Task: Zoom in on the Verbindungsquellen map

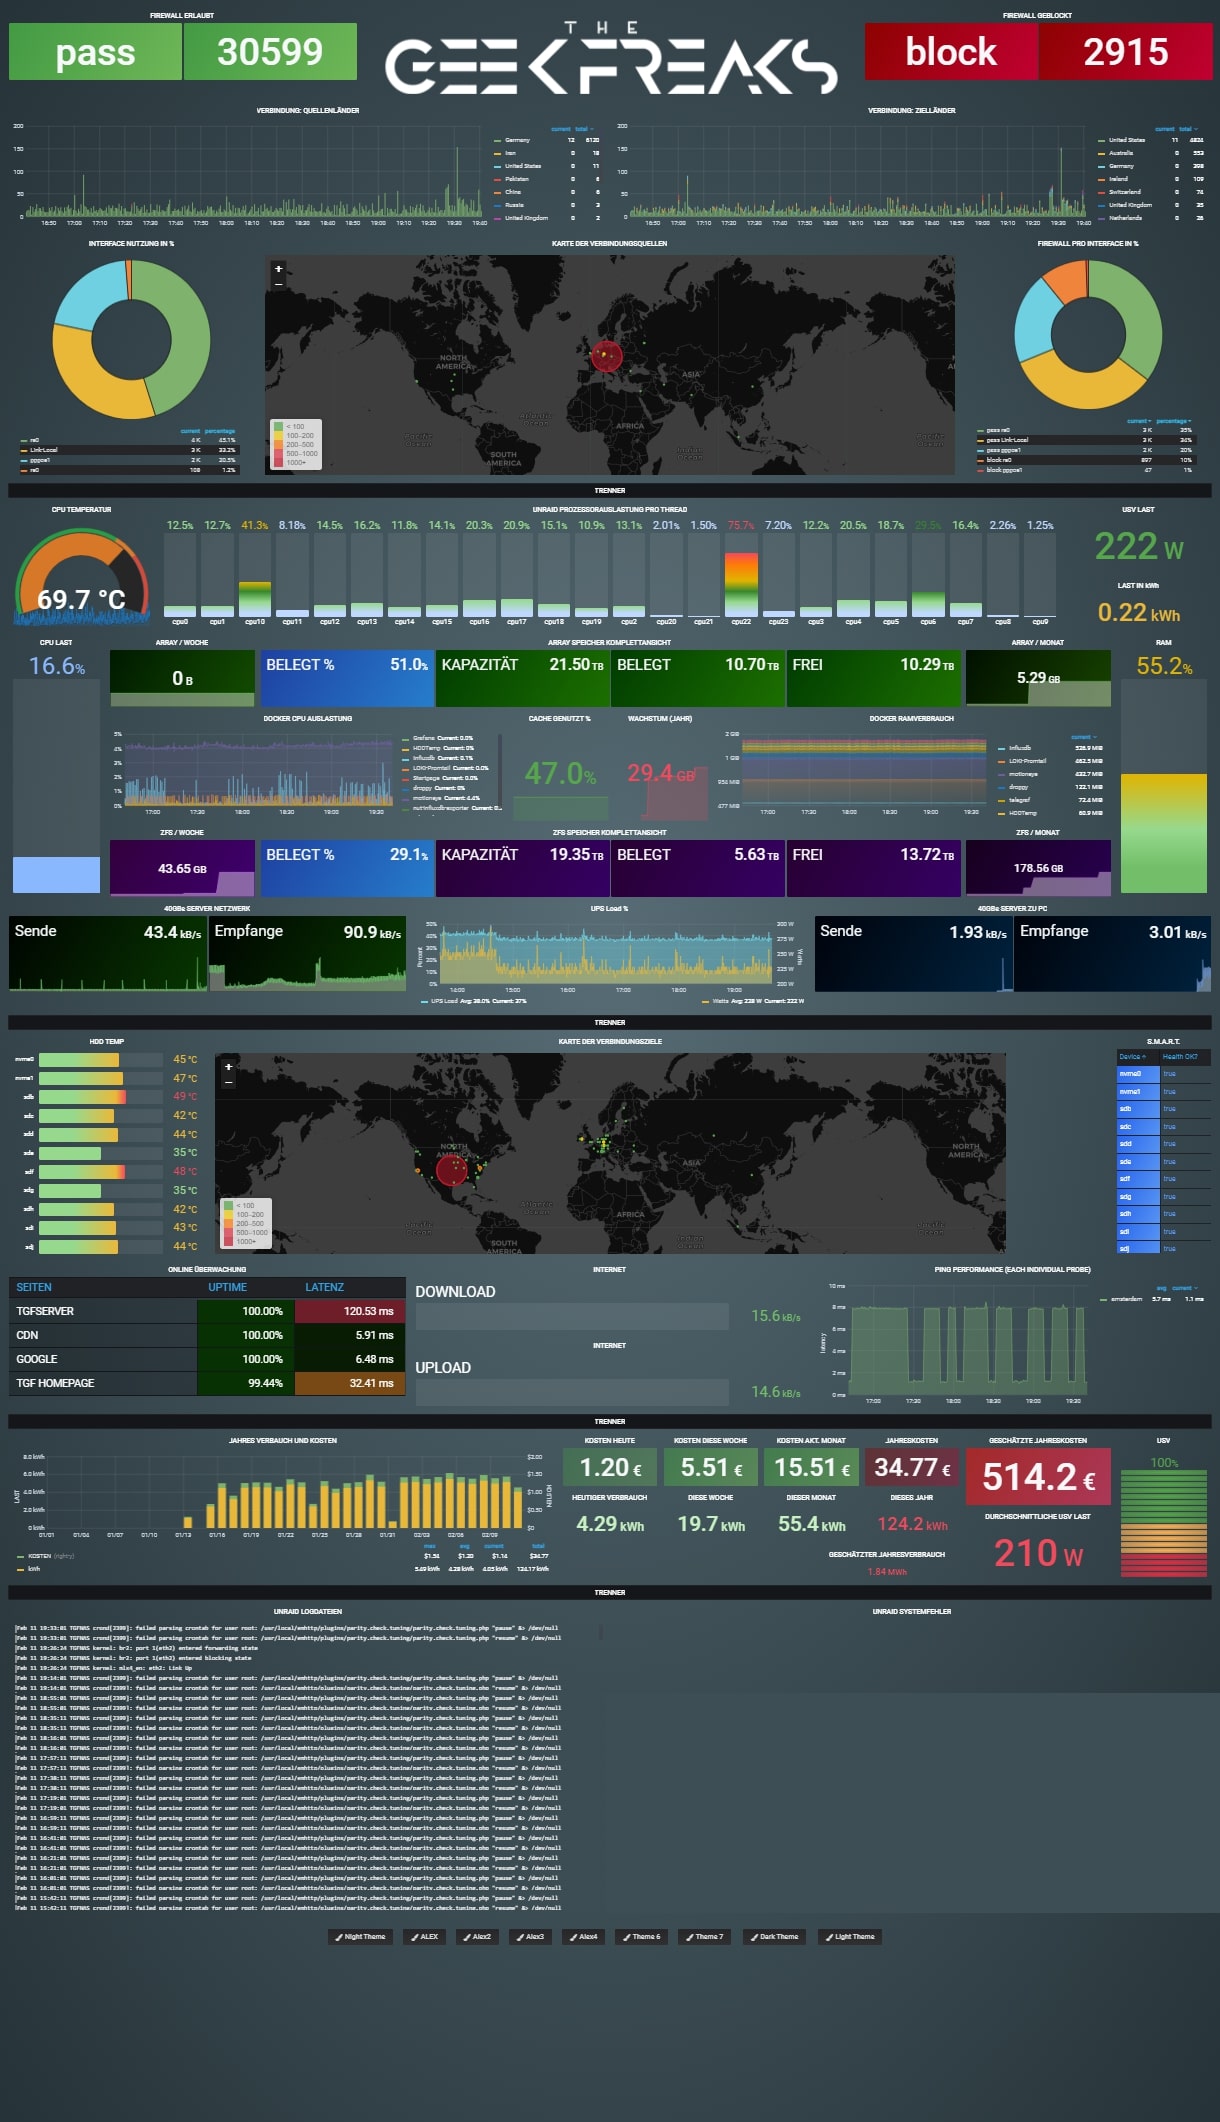Action: tap(278, 269)
